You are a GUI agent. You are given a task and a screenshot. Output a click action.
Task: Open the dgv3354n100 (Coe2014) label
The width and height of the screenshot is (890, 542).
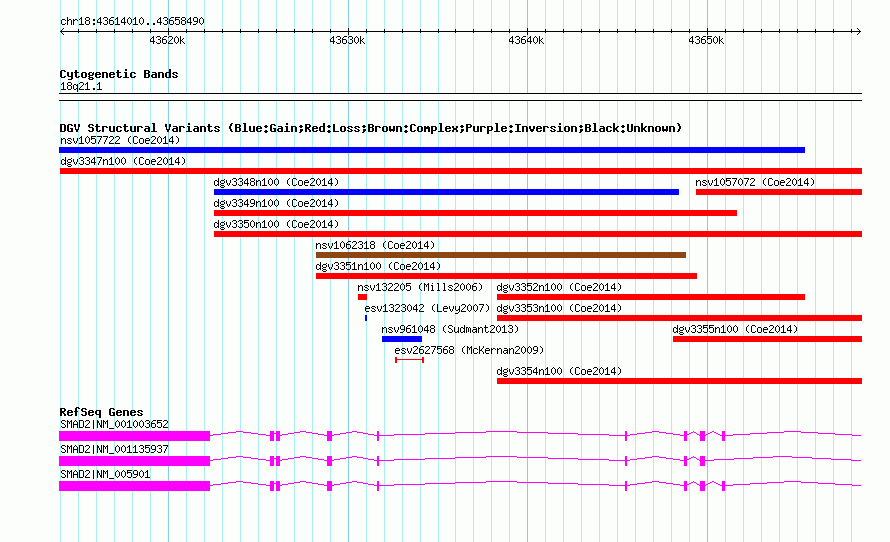pos(559,371)
